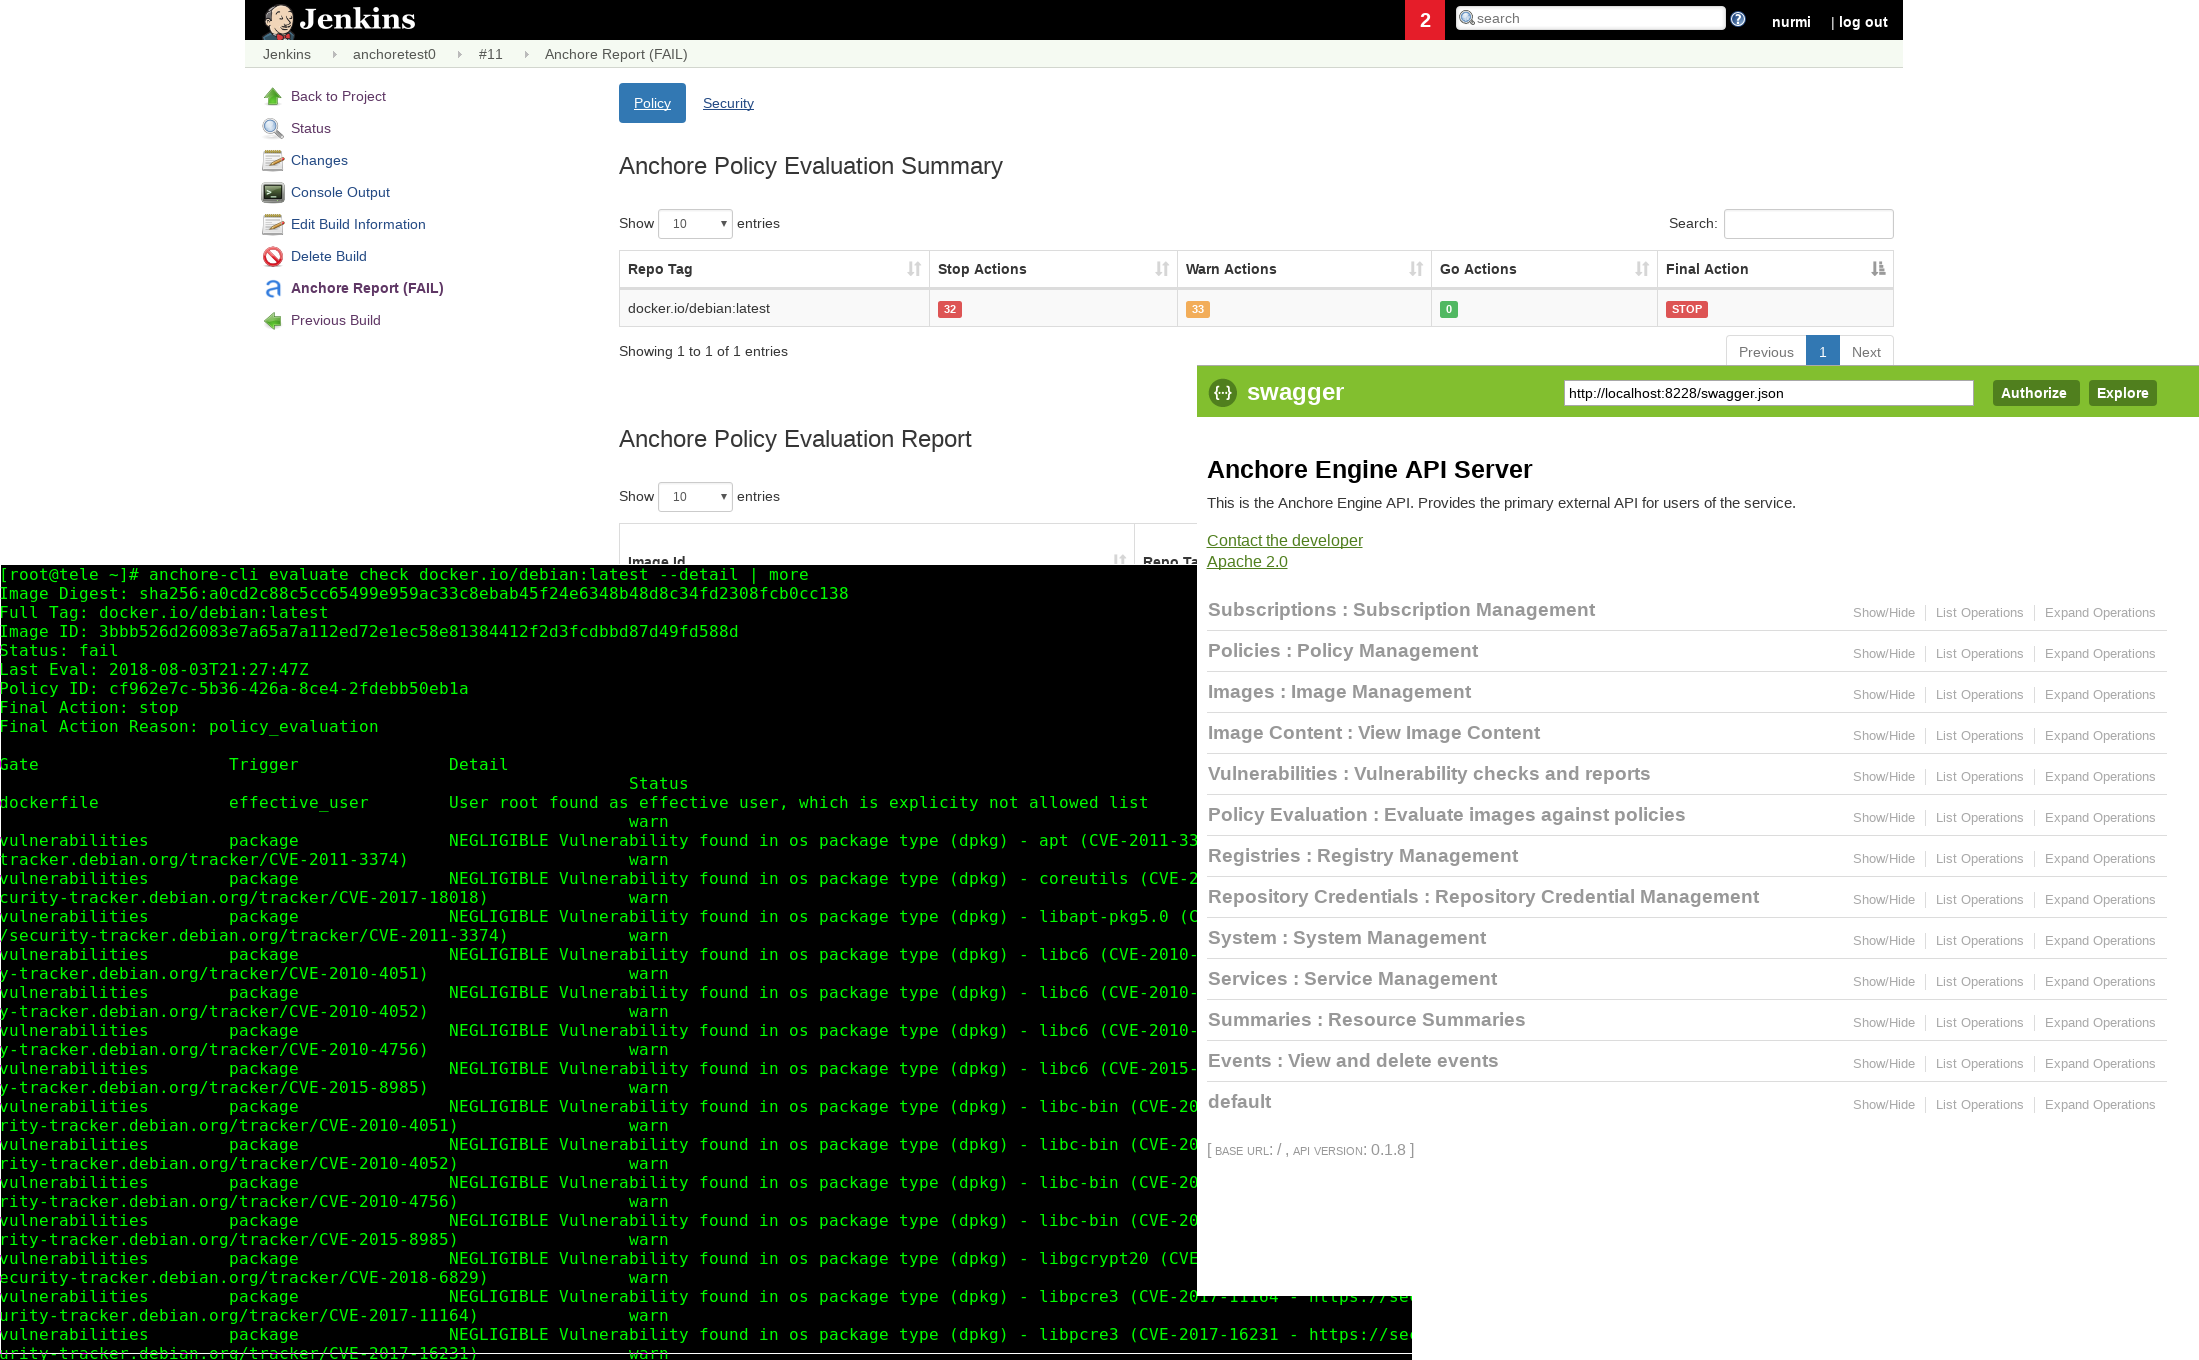2199x1360 pixels.
Task: Click the Previous pagination button
Action: pyautogui.click(x=1766, y=352)
